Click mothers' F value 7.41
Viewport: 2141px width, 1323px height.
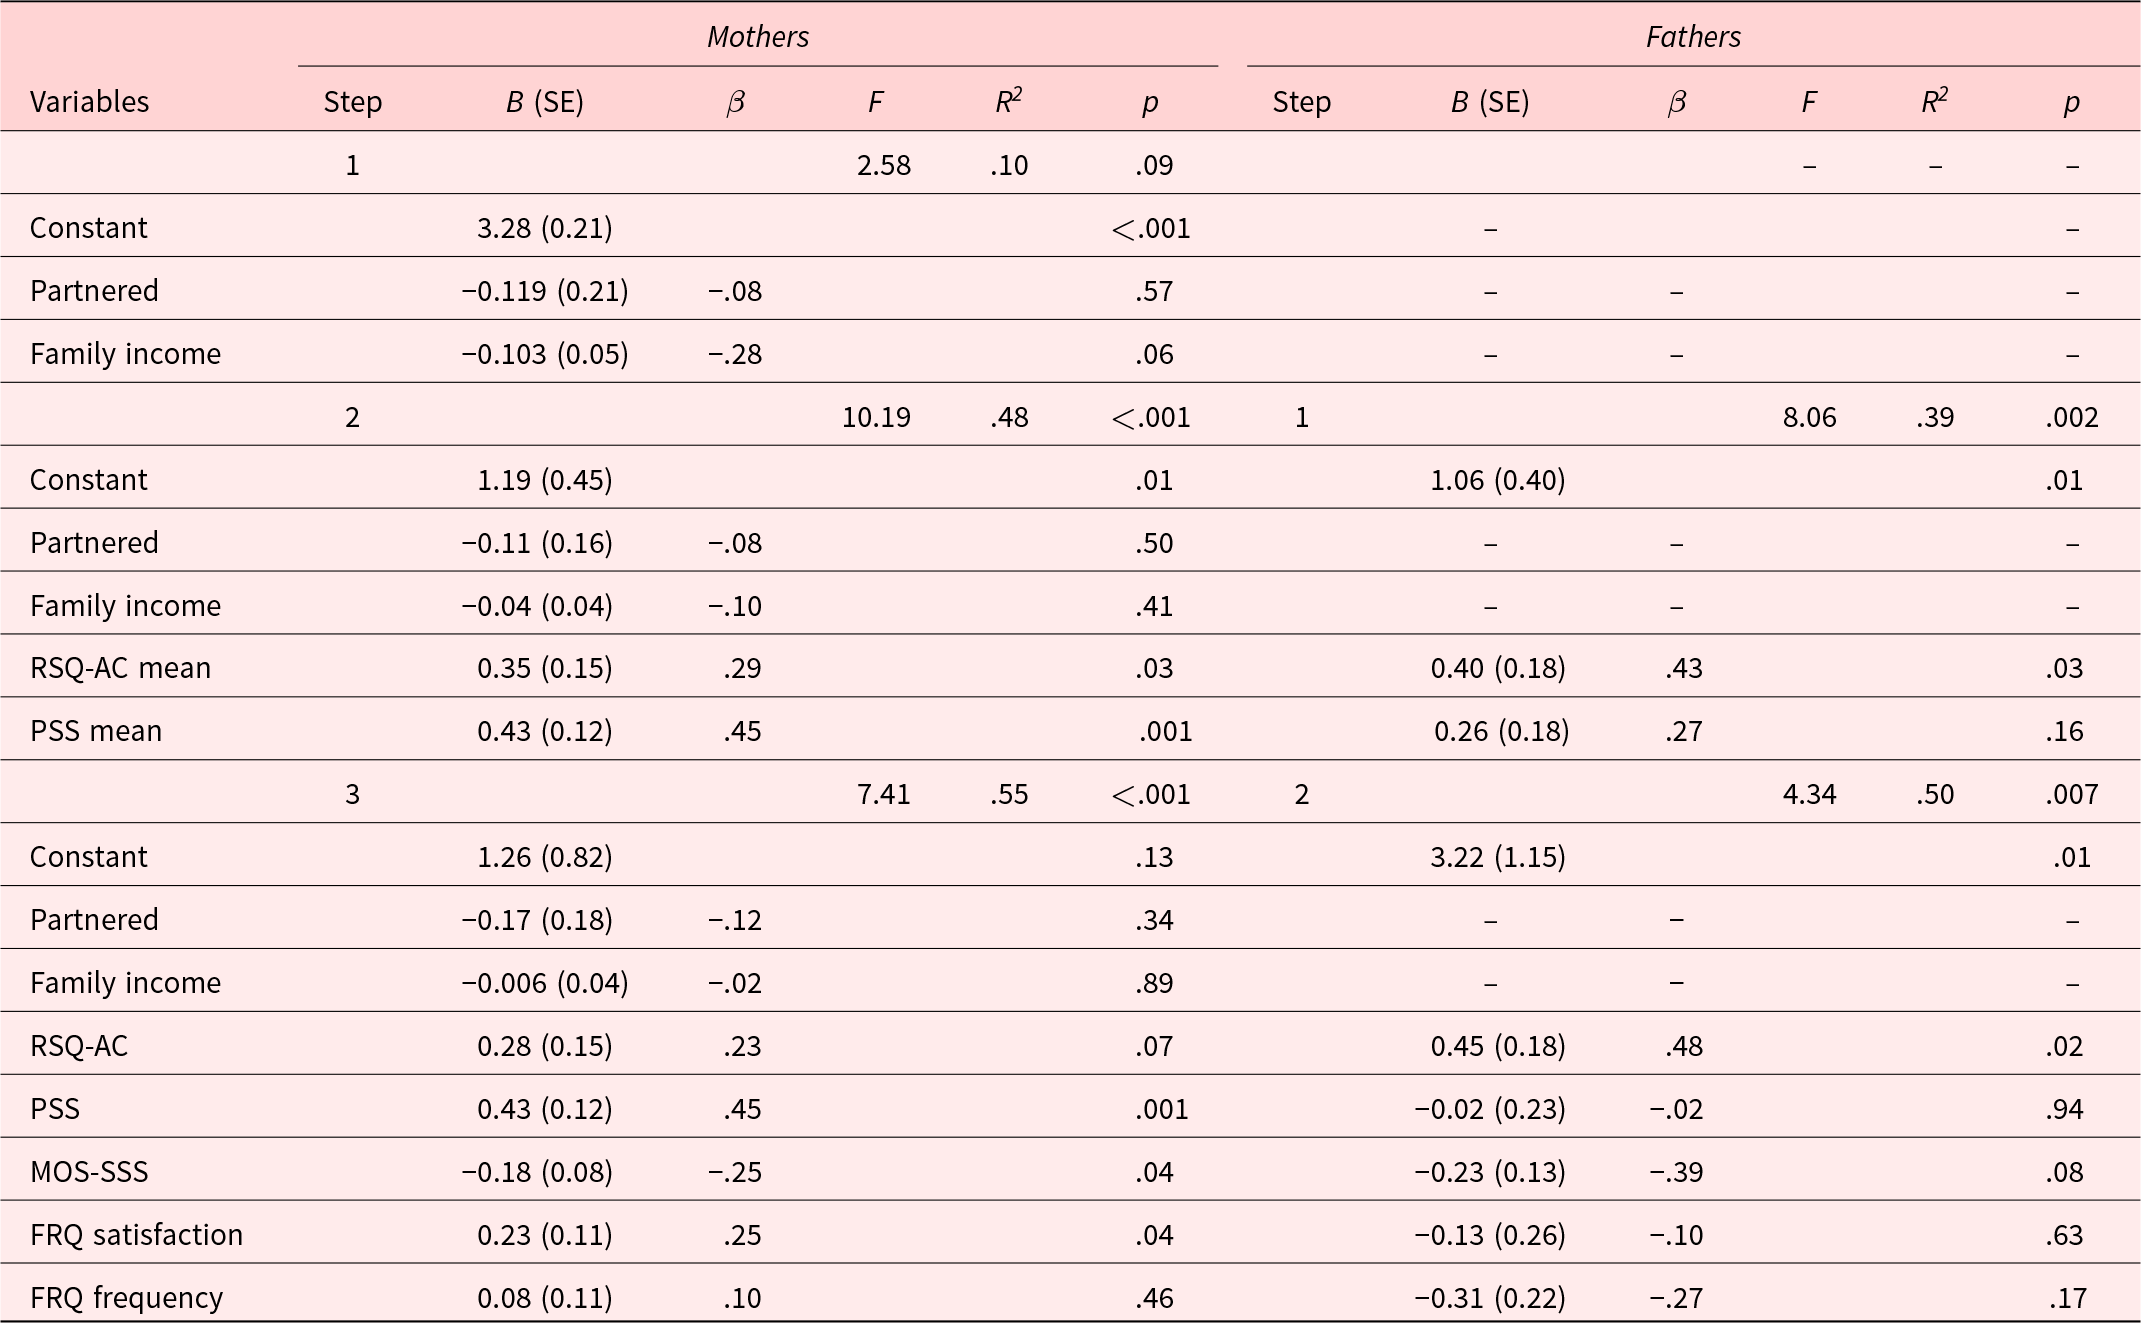coord(884,794)
